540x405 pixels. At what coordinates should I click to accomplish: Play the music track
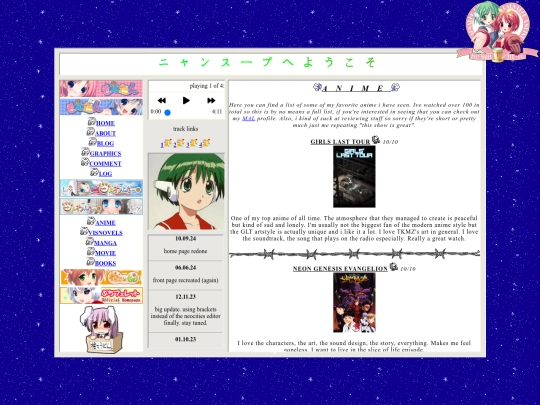[x=186, y=101]
